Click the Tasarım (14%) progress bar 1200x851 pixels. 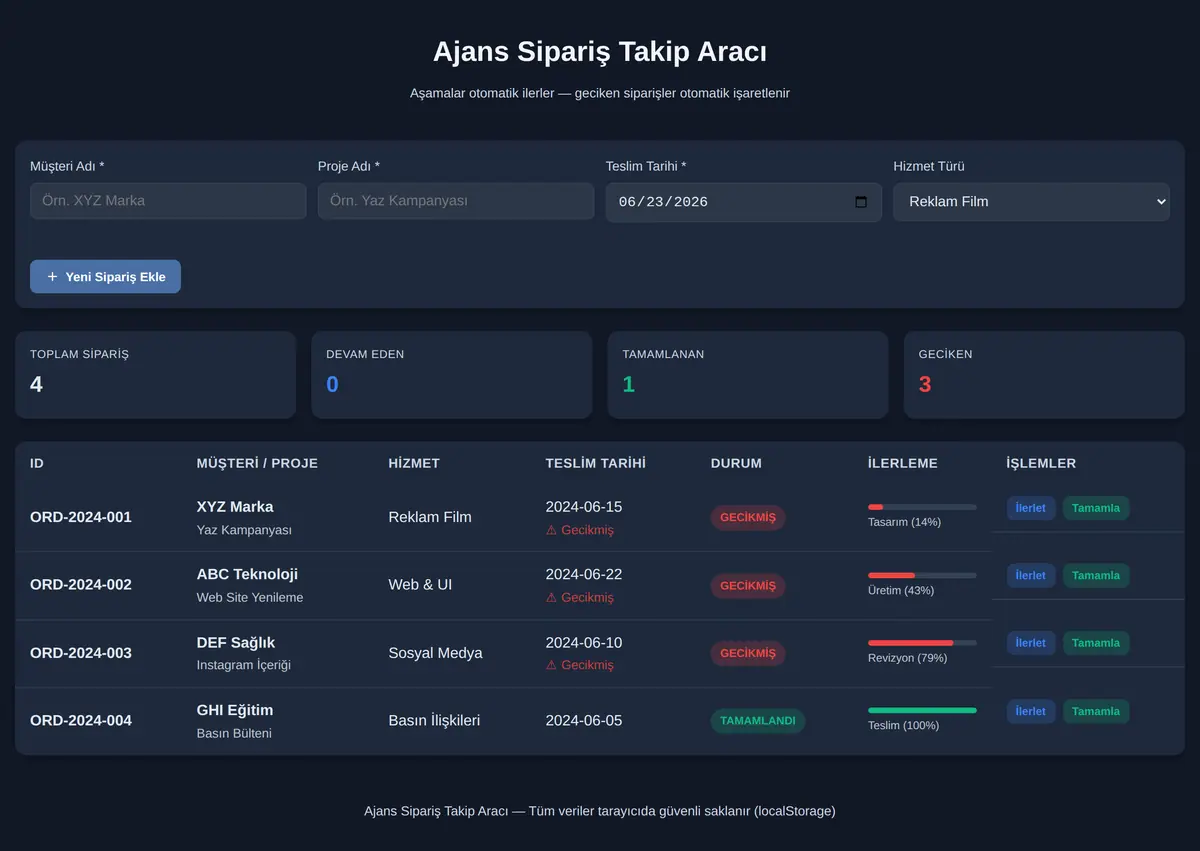pos(922,507)
